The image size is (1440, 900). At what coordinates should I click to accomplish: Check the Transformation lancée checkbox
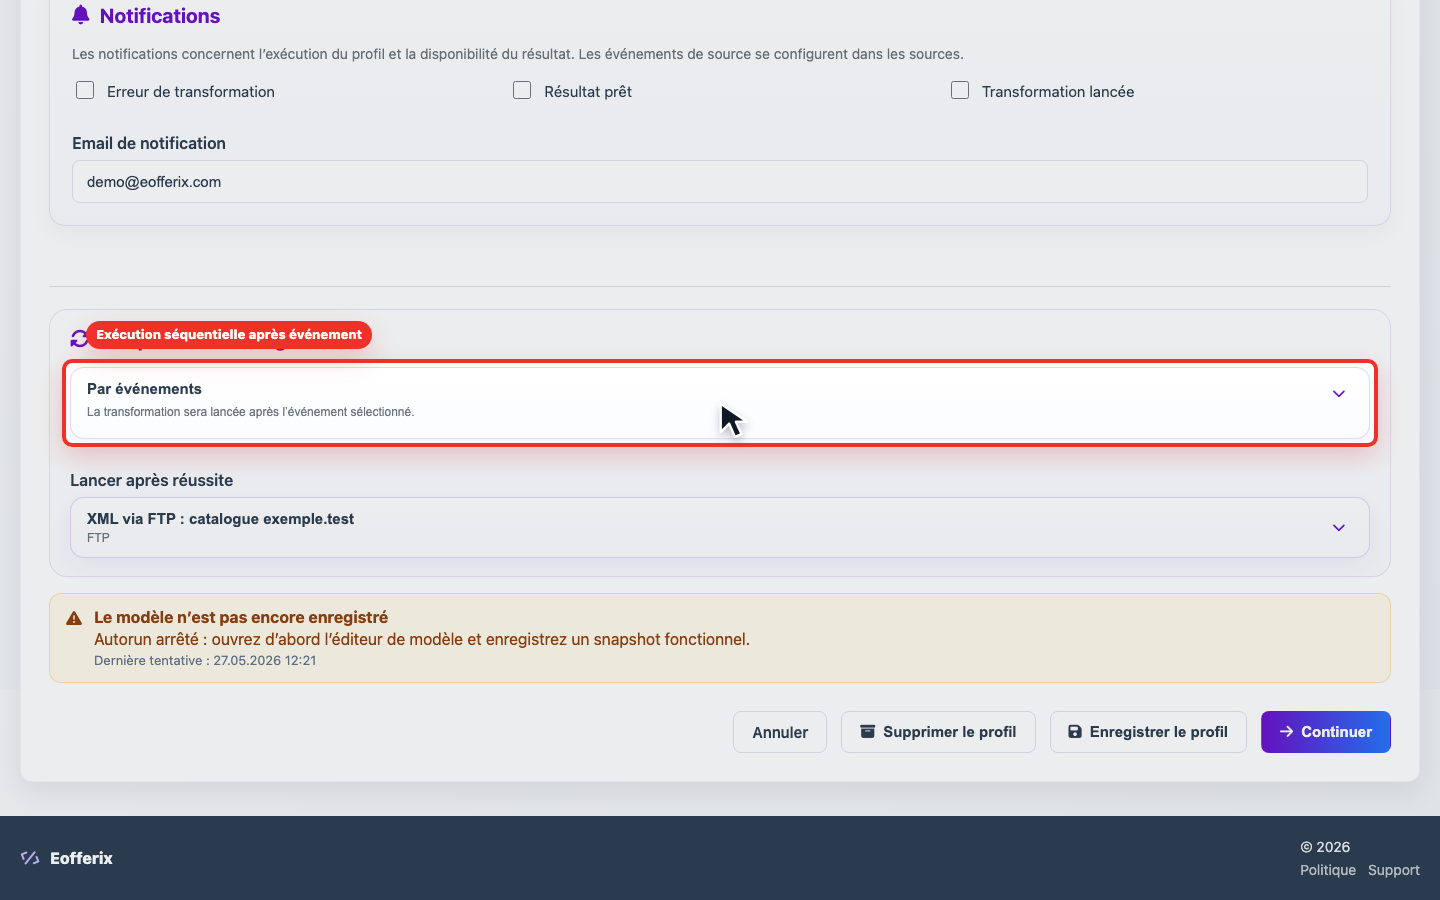tap(960, 91)
